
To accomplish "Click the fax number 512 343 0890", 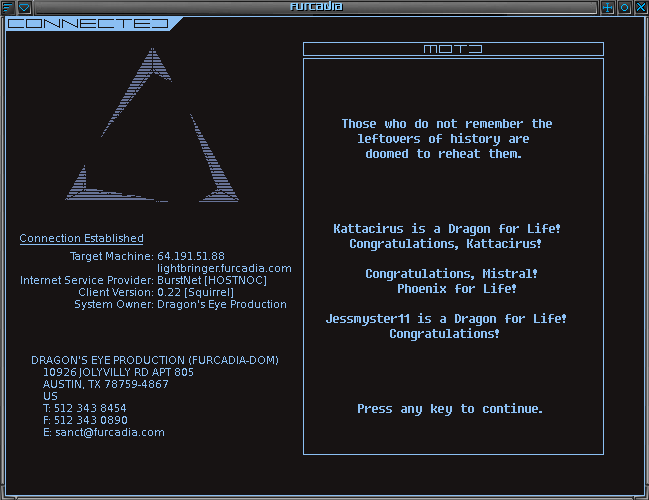I will click(x=91, y=420).
